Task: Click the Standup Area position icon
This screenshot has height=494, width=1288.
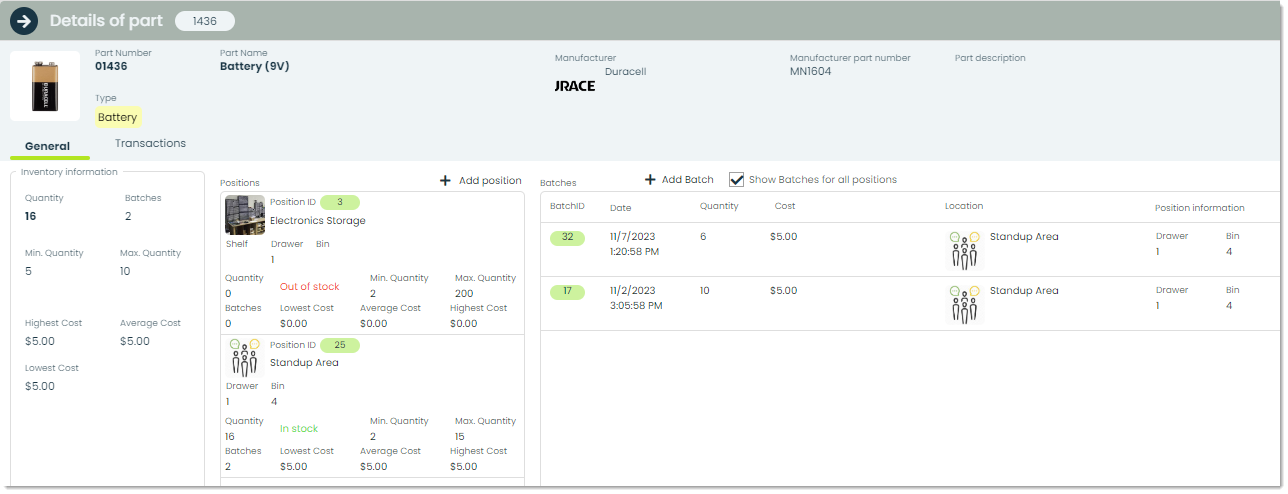Action: (245, 358)
